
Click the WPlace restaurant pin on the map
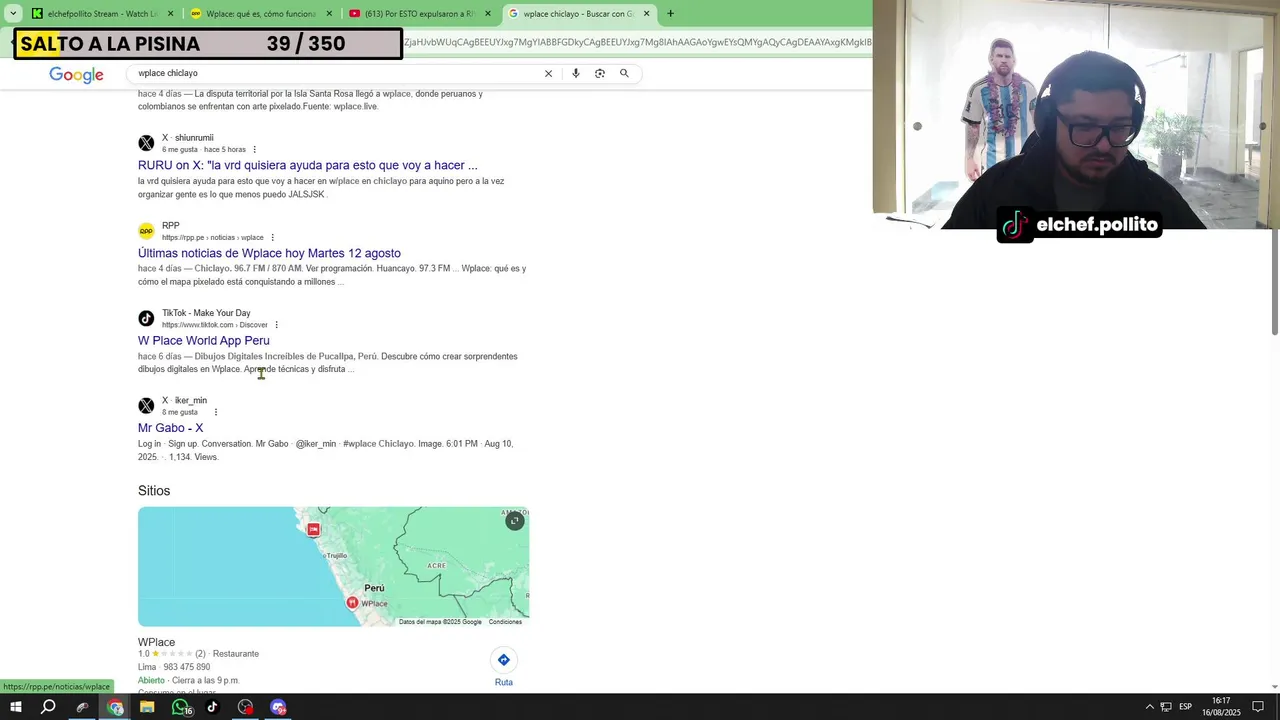pyautogui.click(x=352, y=602)
